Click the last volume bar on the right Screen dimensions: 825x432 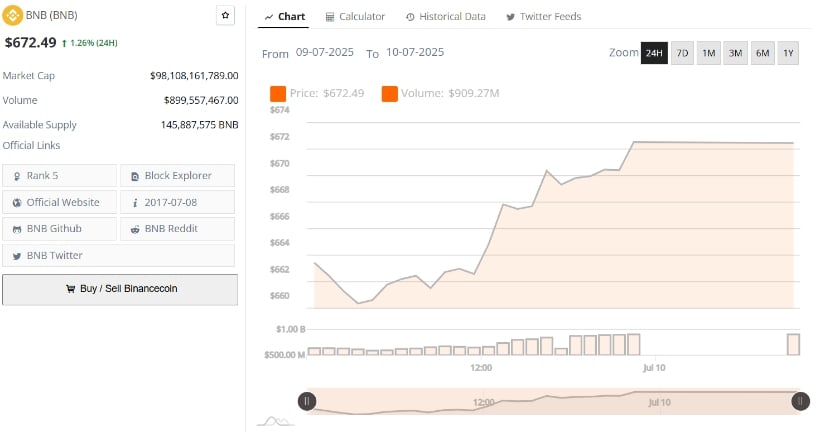coord(793,345)
